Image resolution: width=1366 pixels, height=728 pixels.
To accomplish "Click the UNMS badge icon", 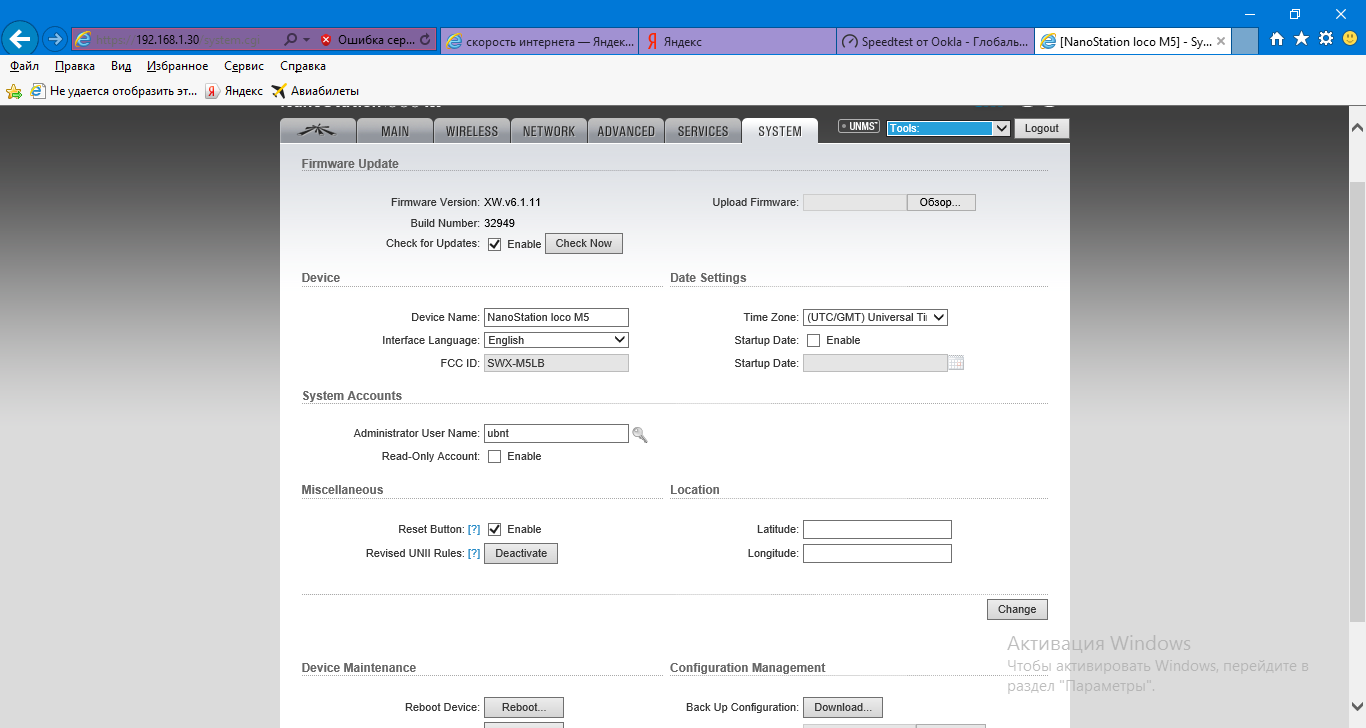I will pyautogui.click(x=858, y=127).
